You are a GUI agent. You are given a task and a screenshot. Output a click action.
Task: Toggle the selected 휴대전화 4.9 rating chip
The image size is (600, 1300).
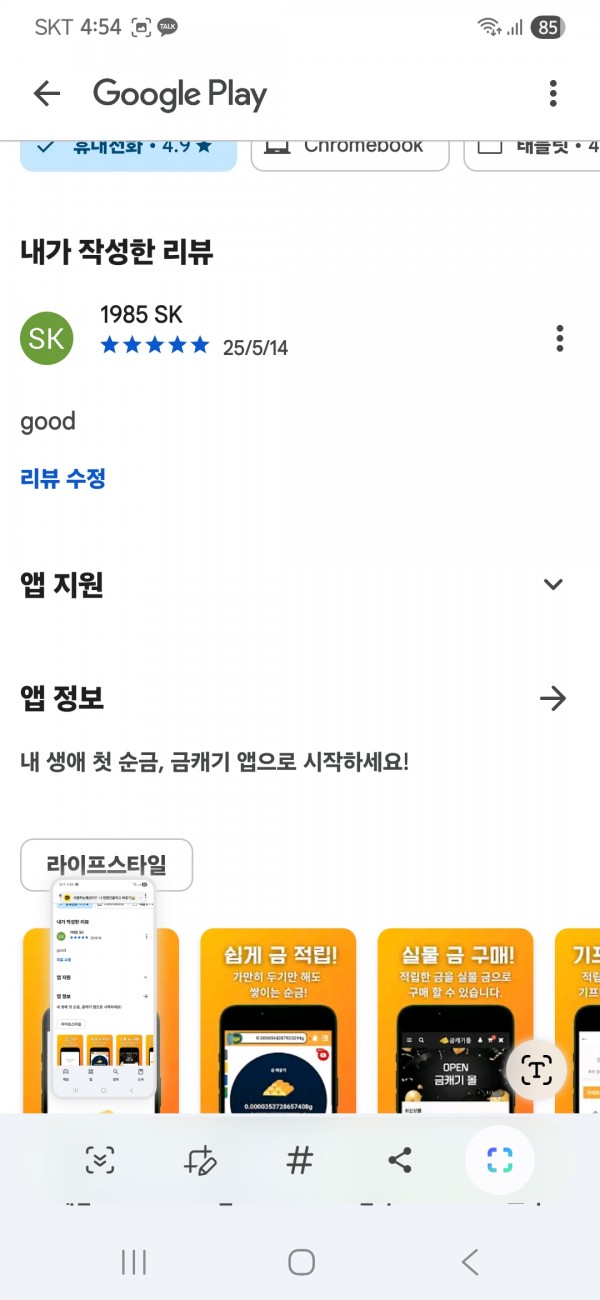[x=128, y=149]
